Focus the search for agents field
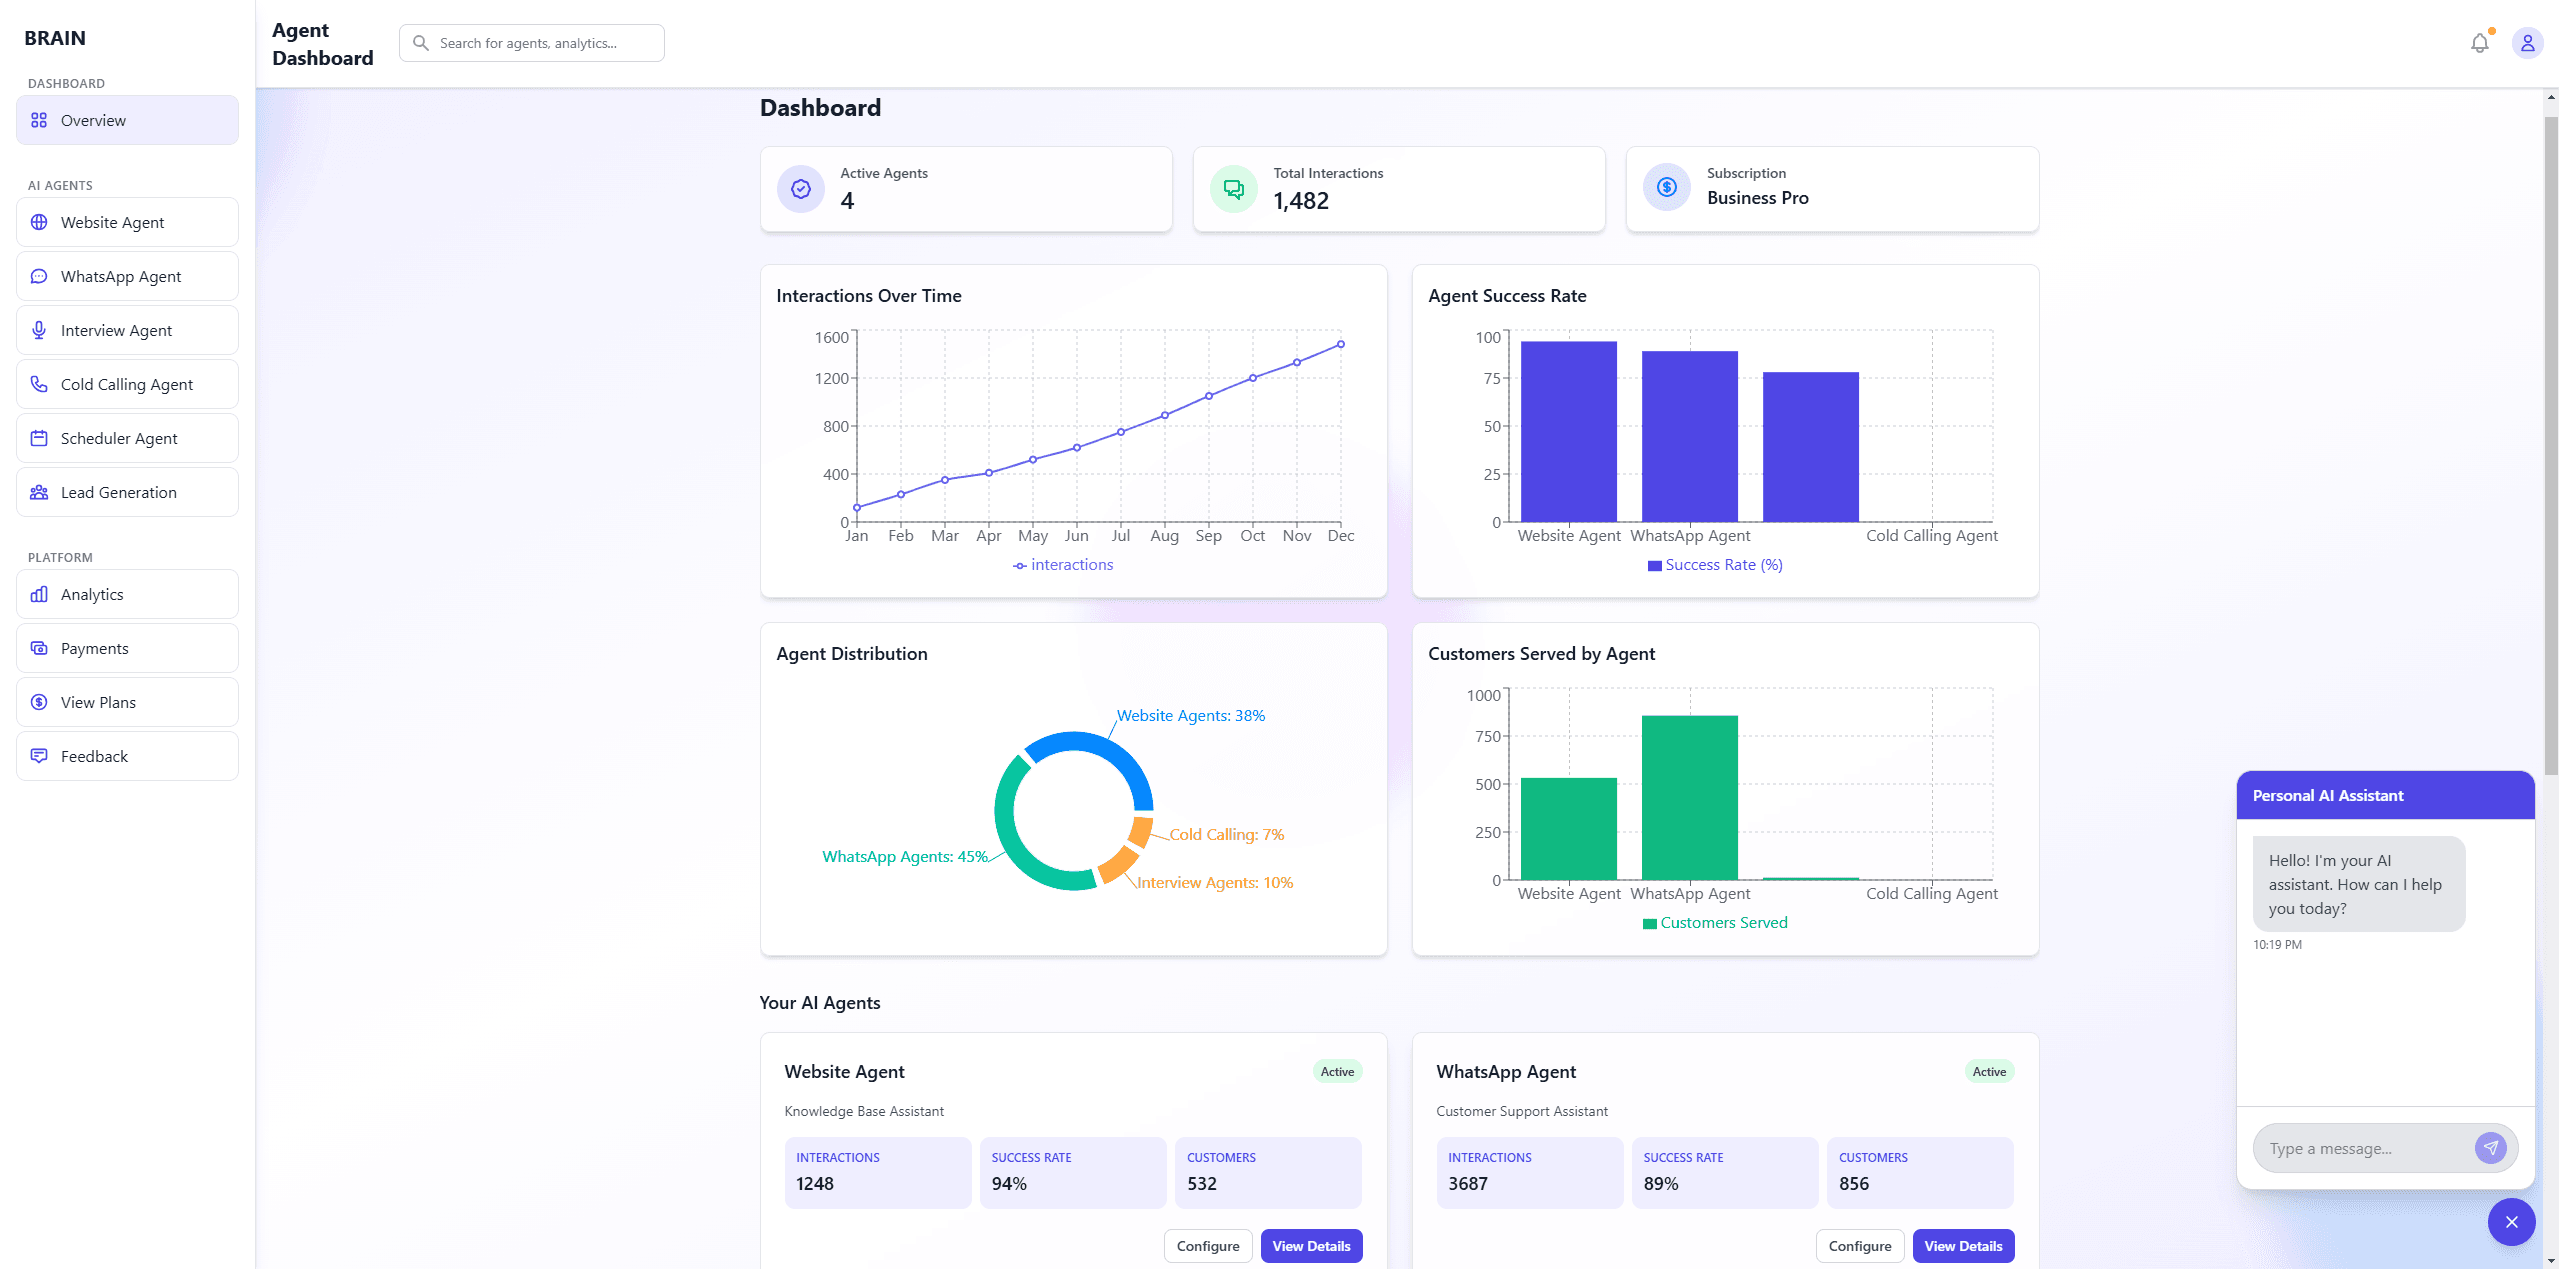Screen dimensions: 2559x1269 (x=531, y=43)
